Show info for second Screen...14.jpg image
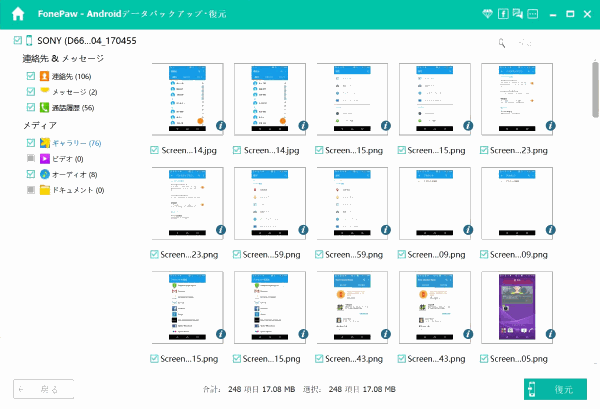The height and width of the screenshot is (409, 600). 303,125
